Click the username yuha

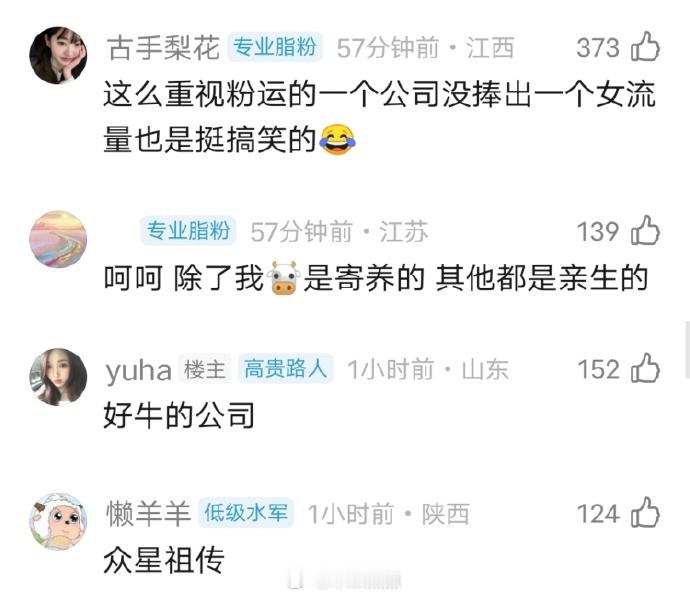(x=139, y=370)
